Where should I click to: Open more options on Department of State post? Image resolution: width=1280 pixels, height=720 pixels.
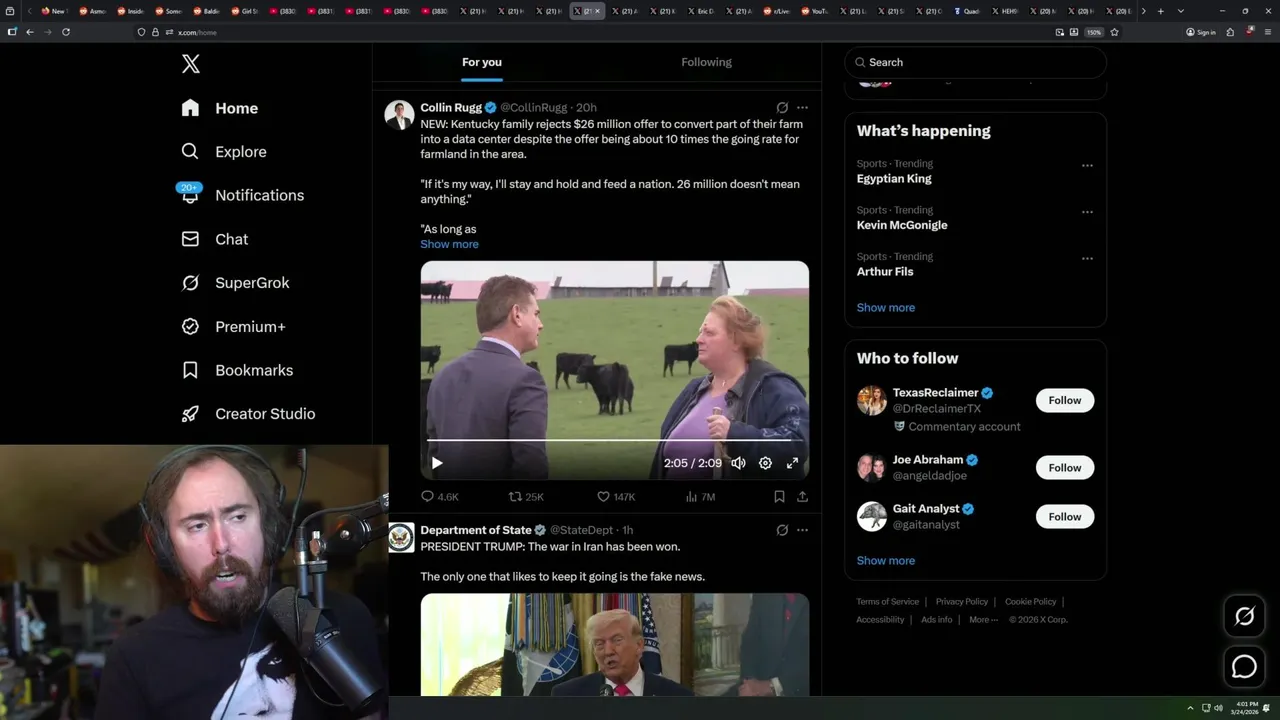pyautogui.click(x=802, y=530)
